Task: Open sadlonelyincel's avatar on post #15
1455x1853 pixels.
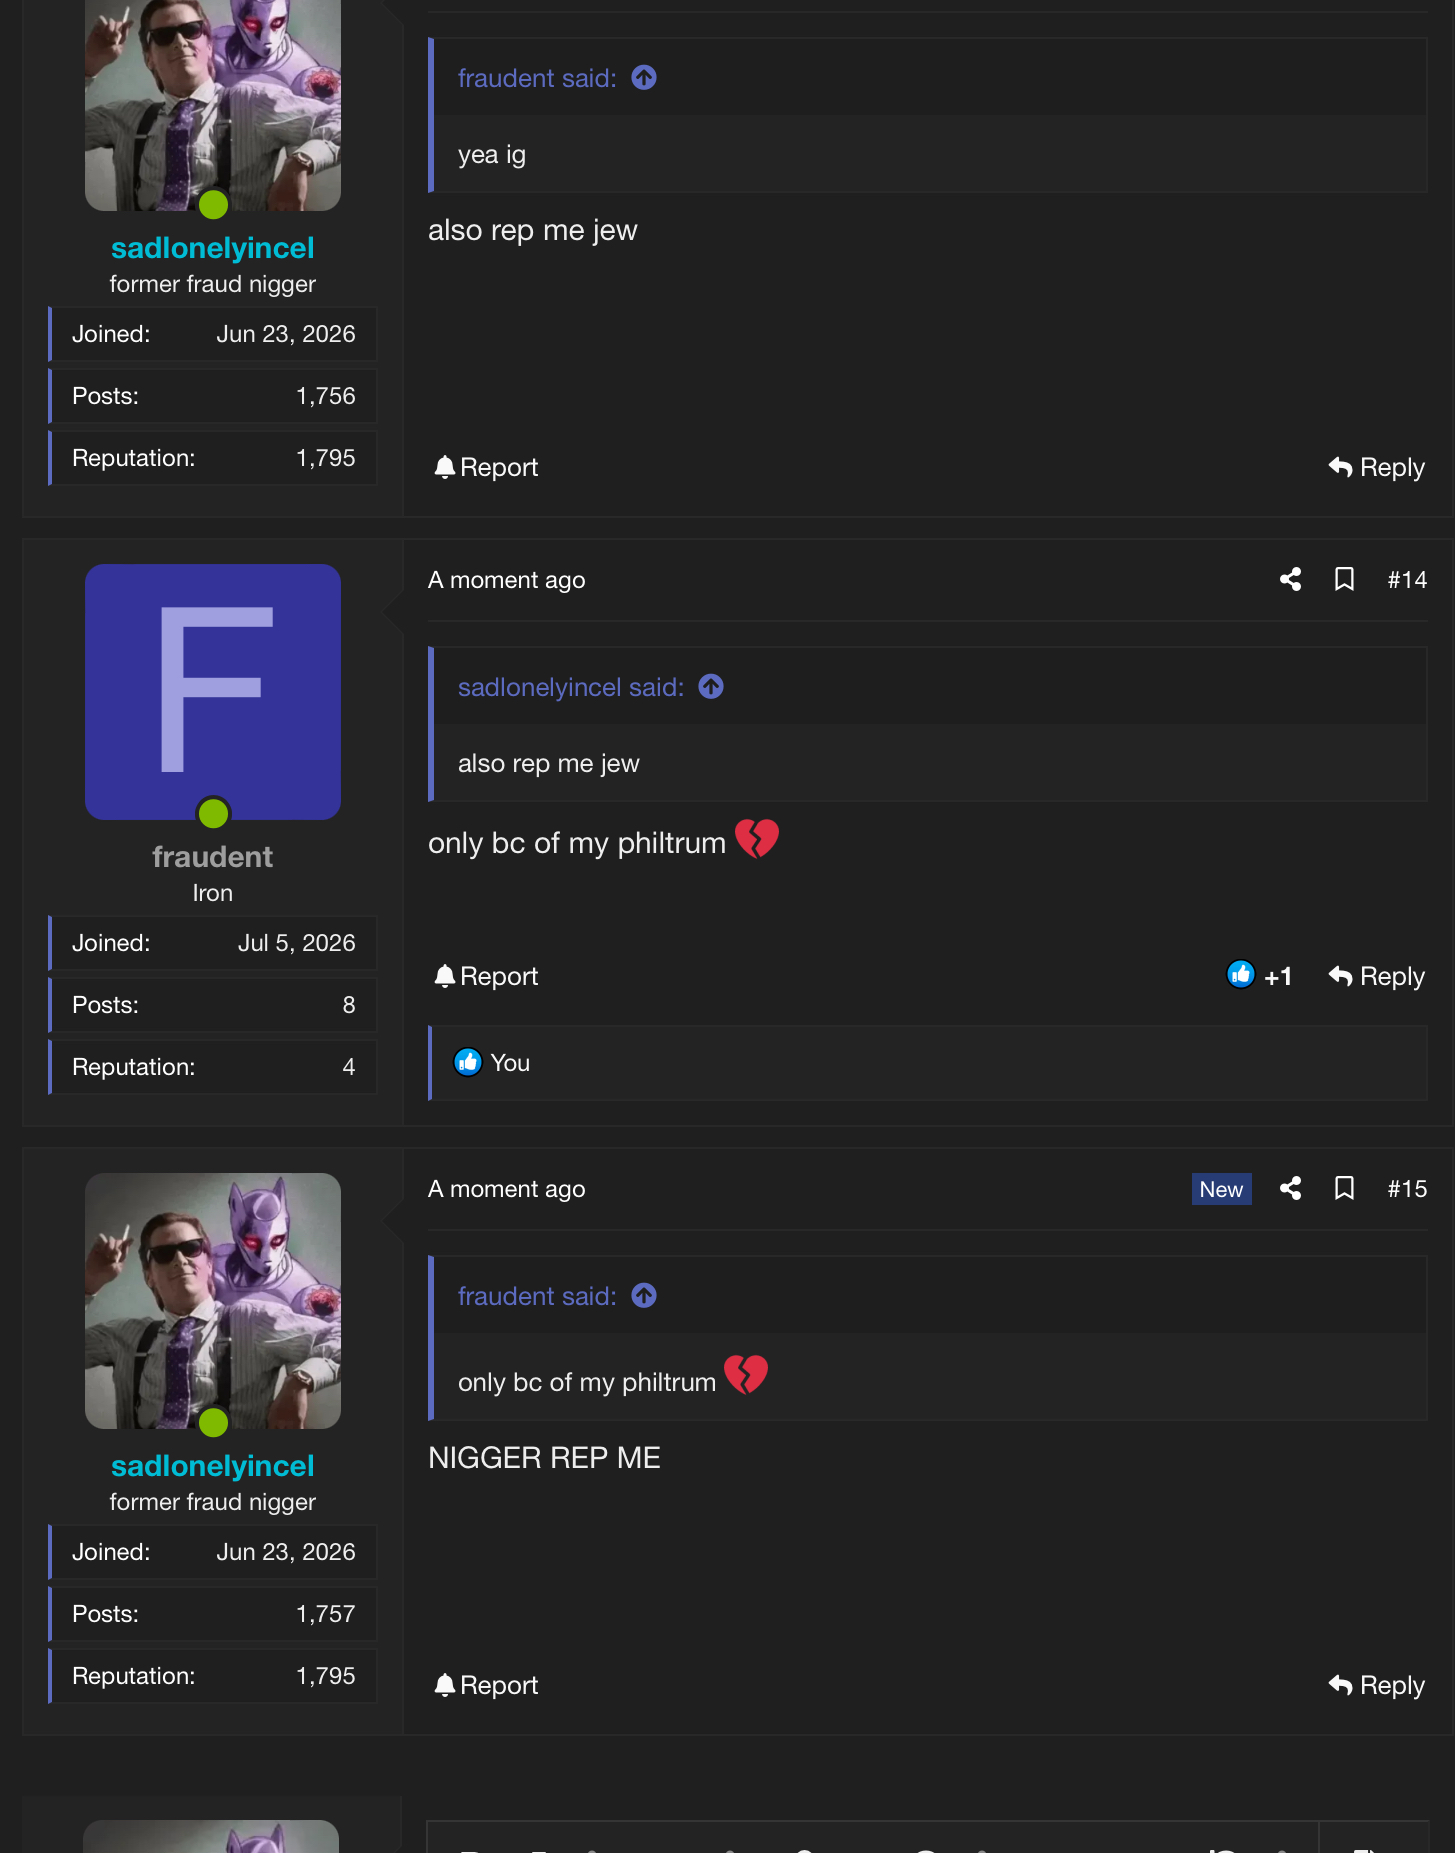Action: pos(213,1301)
